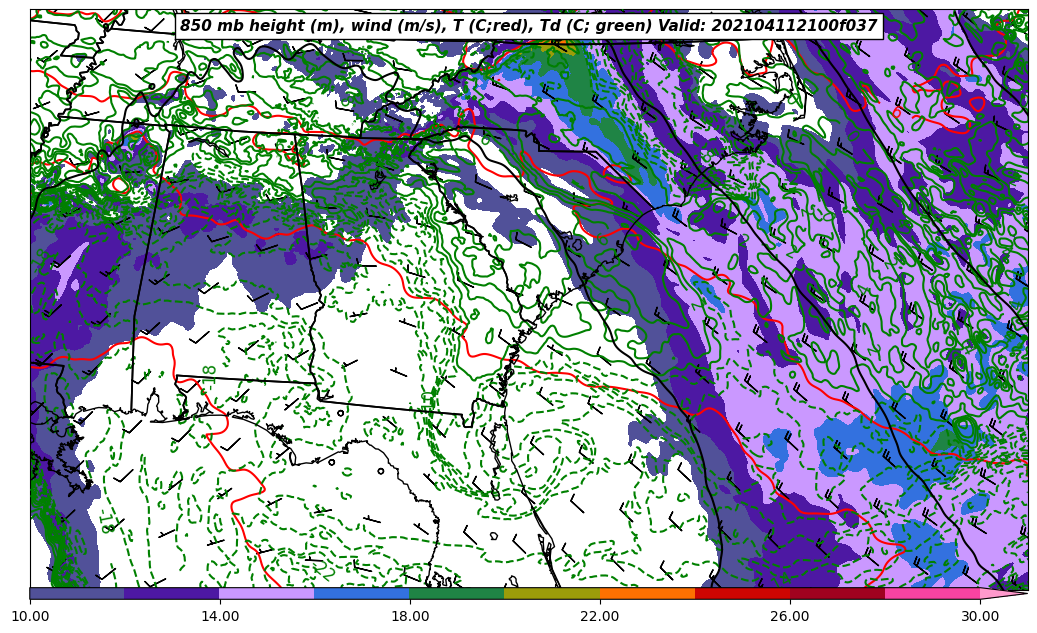Pick the orange 22–24 colorbar segment
This screenshot has width=1037, height=633.
point(647,593)
